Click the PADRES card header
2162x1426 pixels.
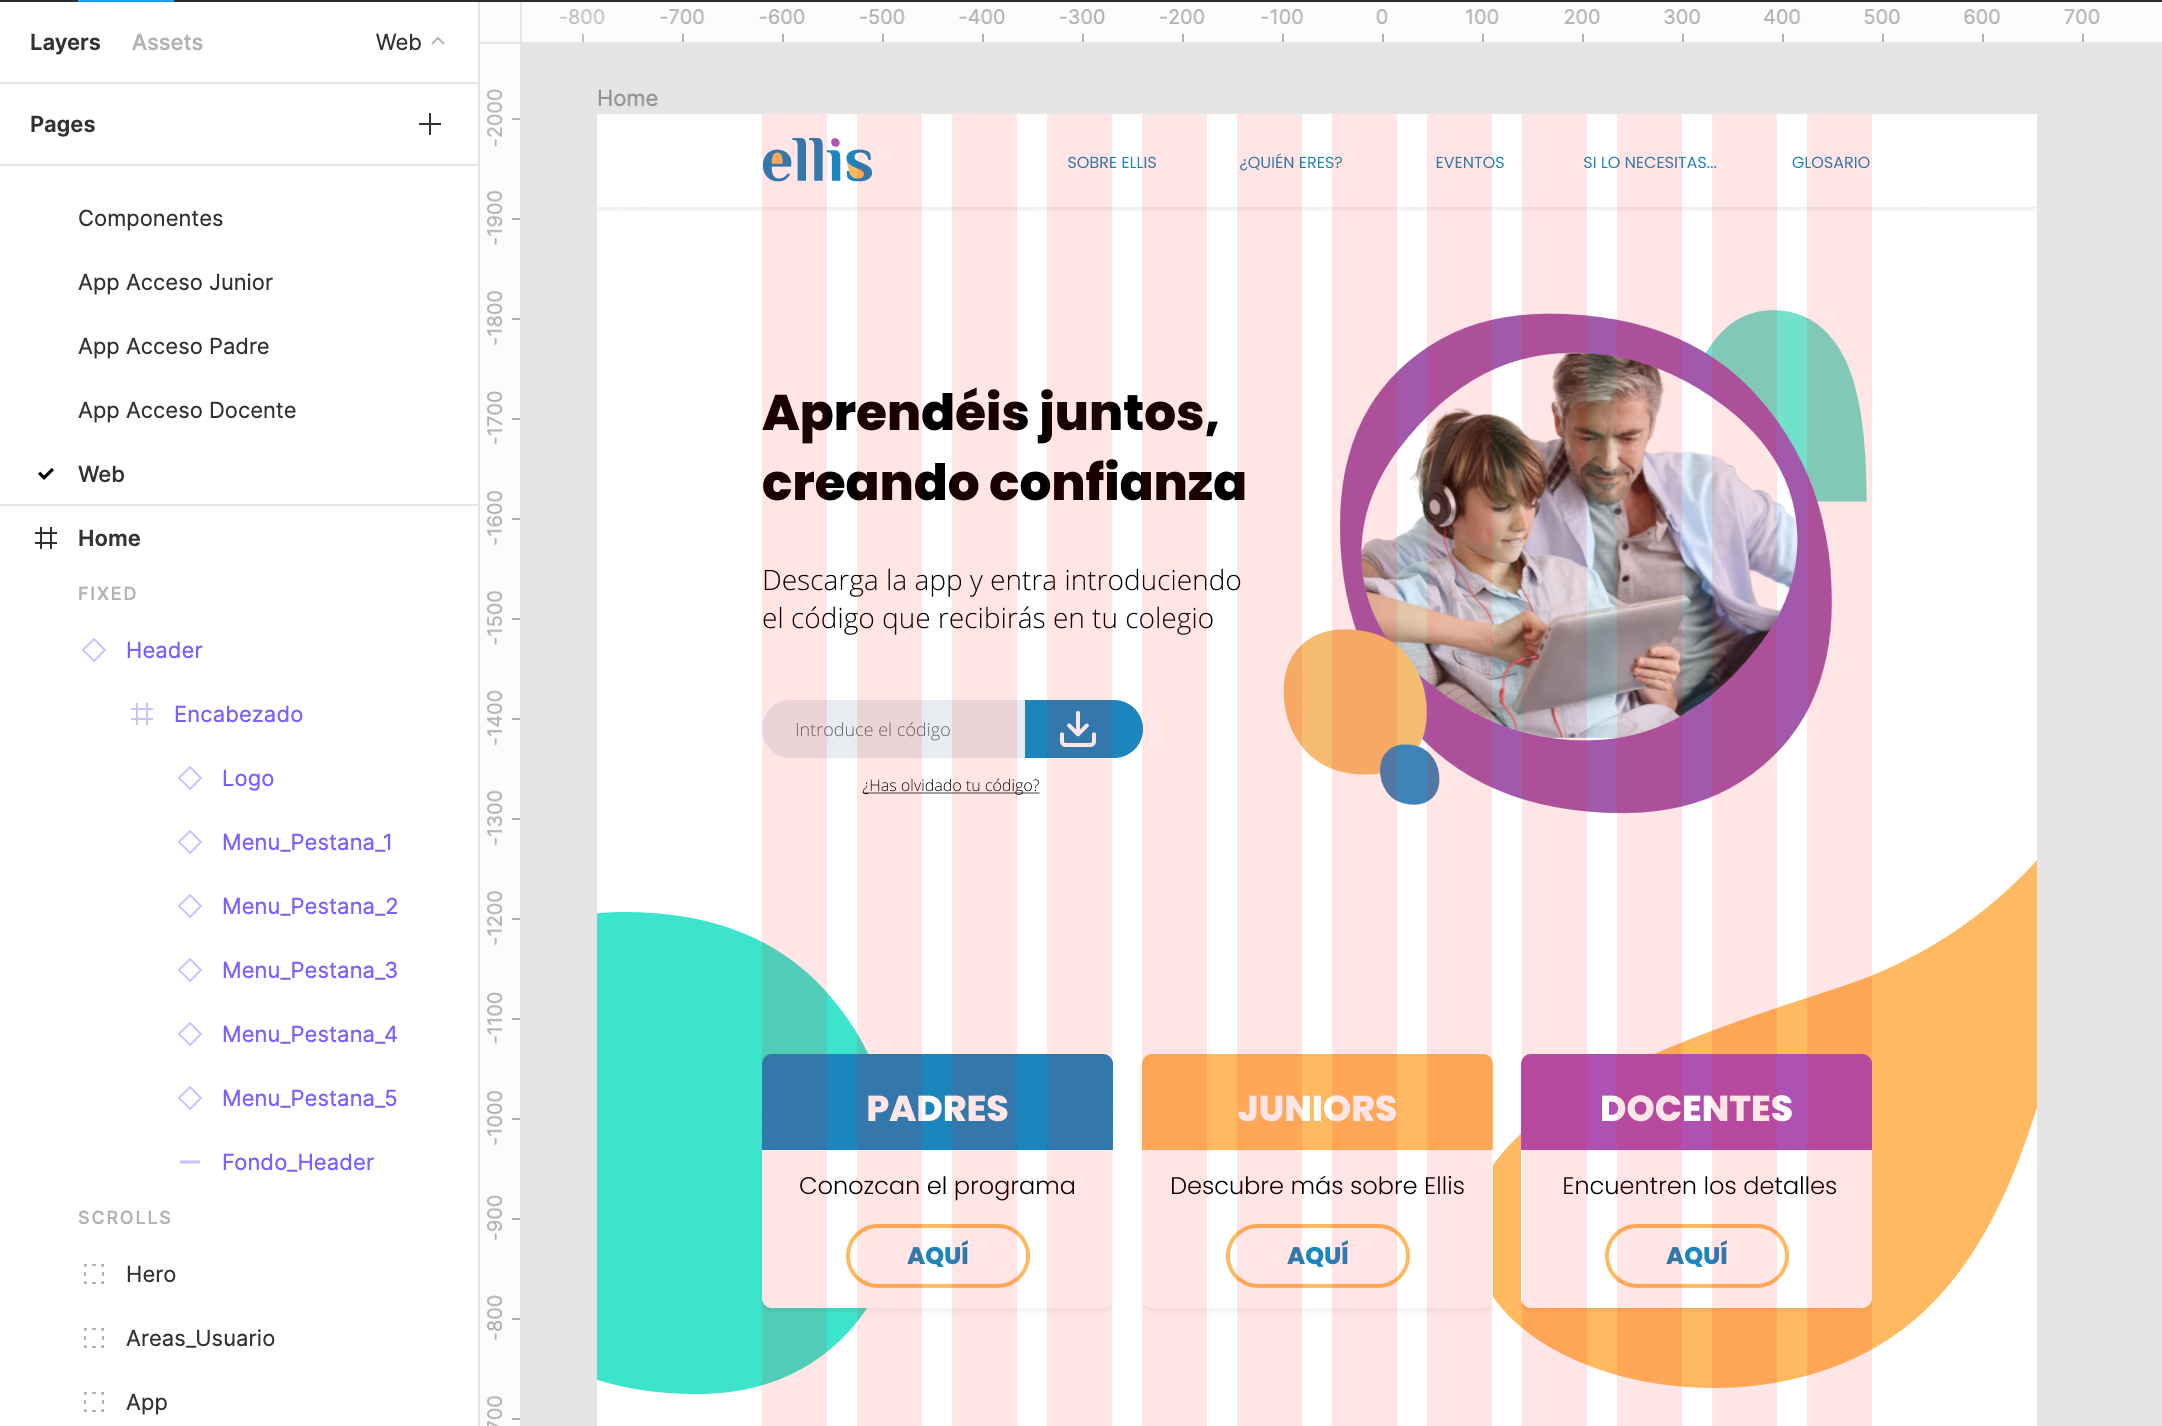[937, 1102]
